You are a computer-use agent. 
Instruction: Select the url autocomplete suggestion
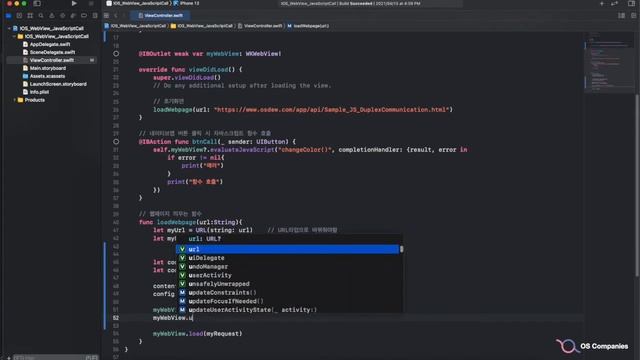pos(287,249)
